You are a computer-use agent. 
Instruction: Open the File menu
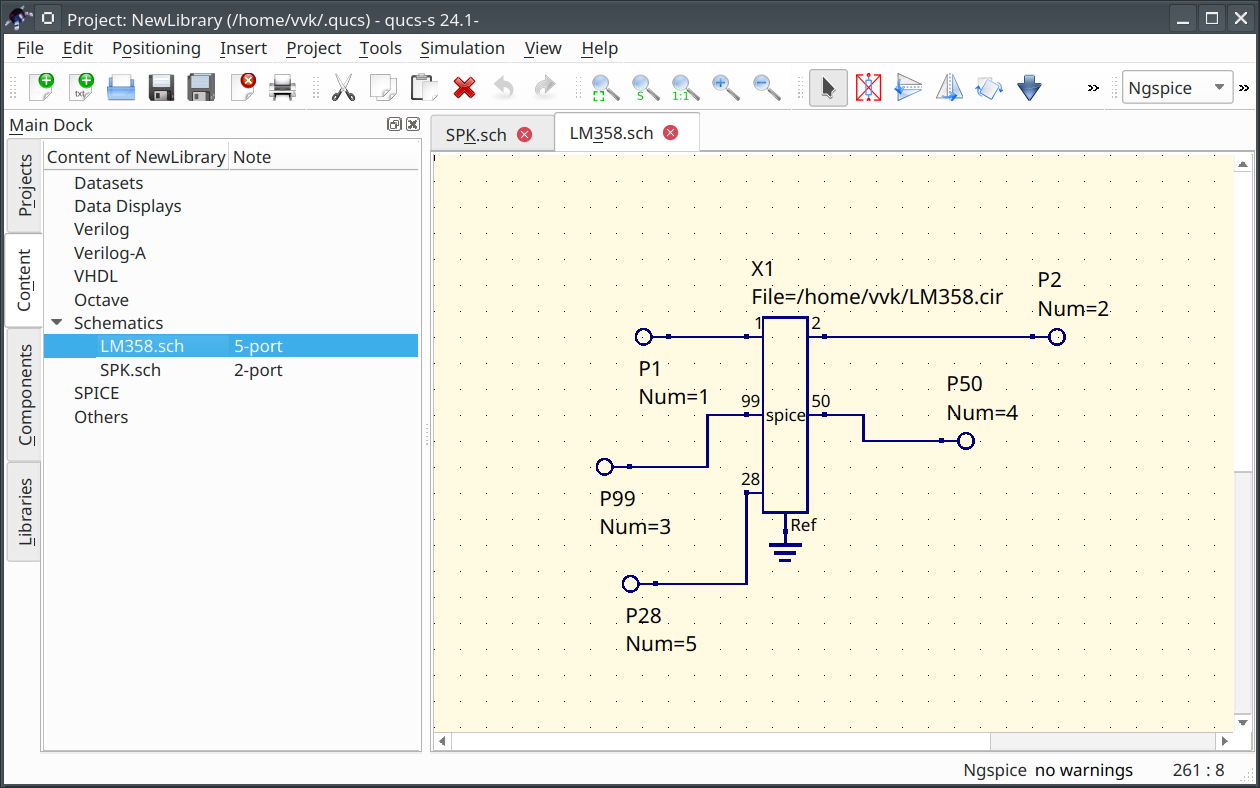(x=30, y=48)
